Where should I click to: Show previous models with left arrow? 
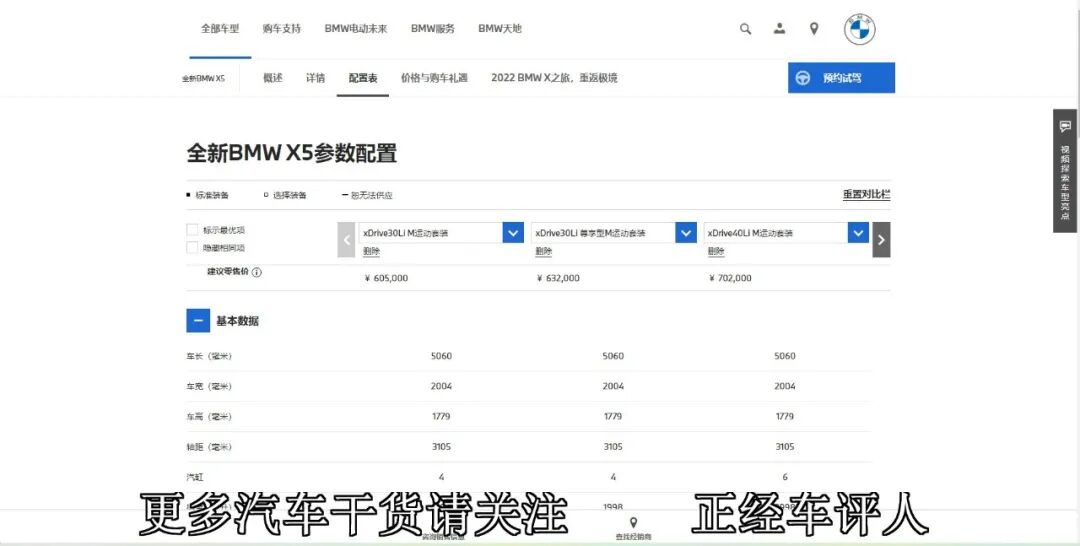pos(346,240)
